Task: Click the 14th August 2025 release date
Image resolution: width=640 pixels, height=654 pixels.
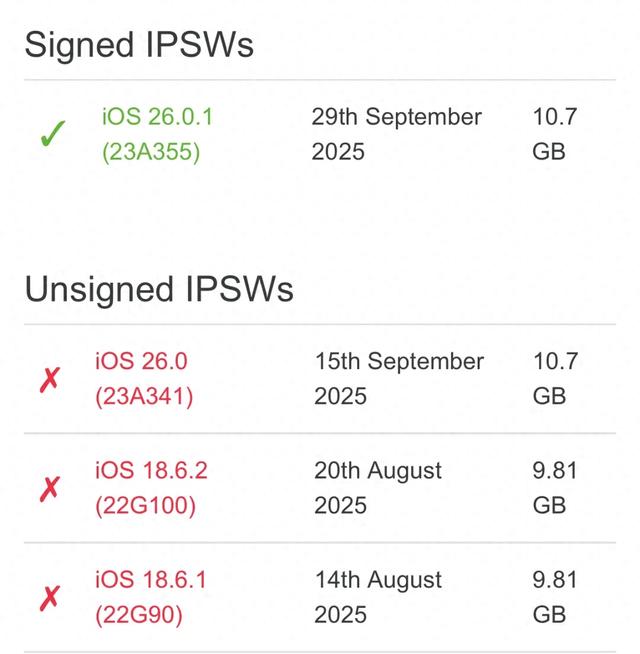Action: tap(378, 597)
